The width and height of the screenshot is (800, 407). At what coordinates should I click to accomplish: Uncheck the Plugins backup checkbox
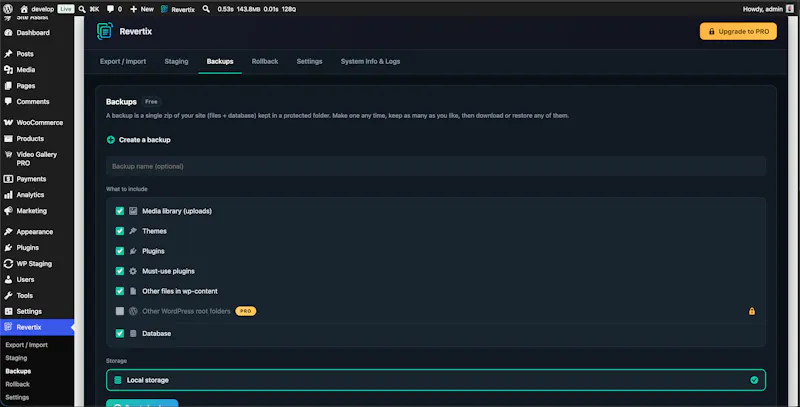(119, 251)
